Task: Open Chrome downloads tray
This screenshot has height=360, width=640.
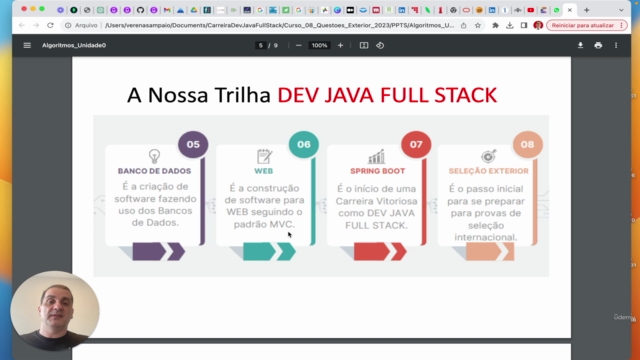Action: tap(510, 25)
